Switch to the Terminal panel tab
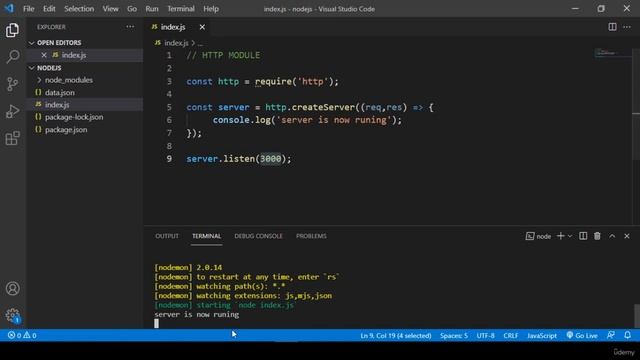The height and width of the screenshot is (360, 640). 207,236
